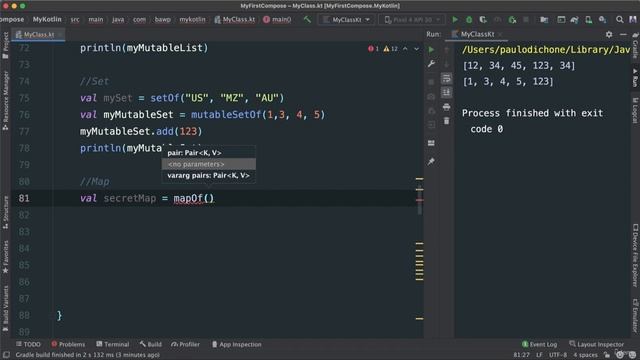
Task: Open the Pixel 4 API 30 device dropdown
Action: point(411,19)
